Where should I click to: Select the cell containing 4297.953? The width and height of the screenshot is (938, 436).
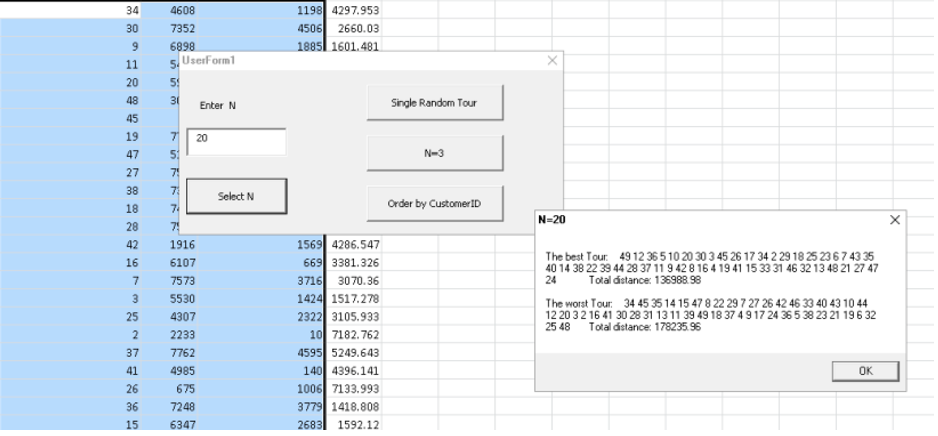(x=354, y=10)
